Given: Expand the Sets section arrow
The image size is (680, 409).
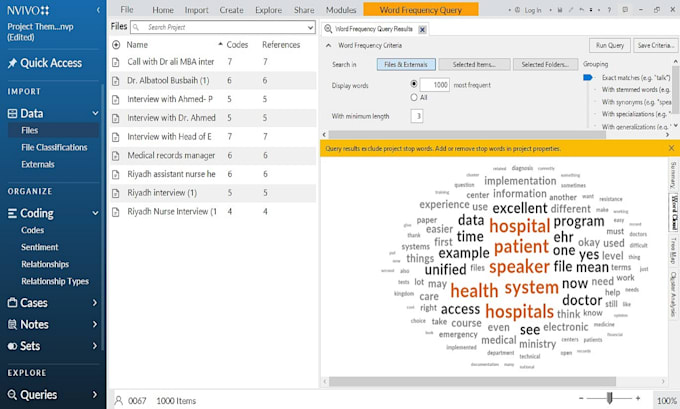Looking at the screenshot, I should 95,346.
